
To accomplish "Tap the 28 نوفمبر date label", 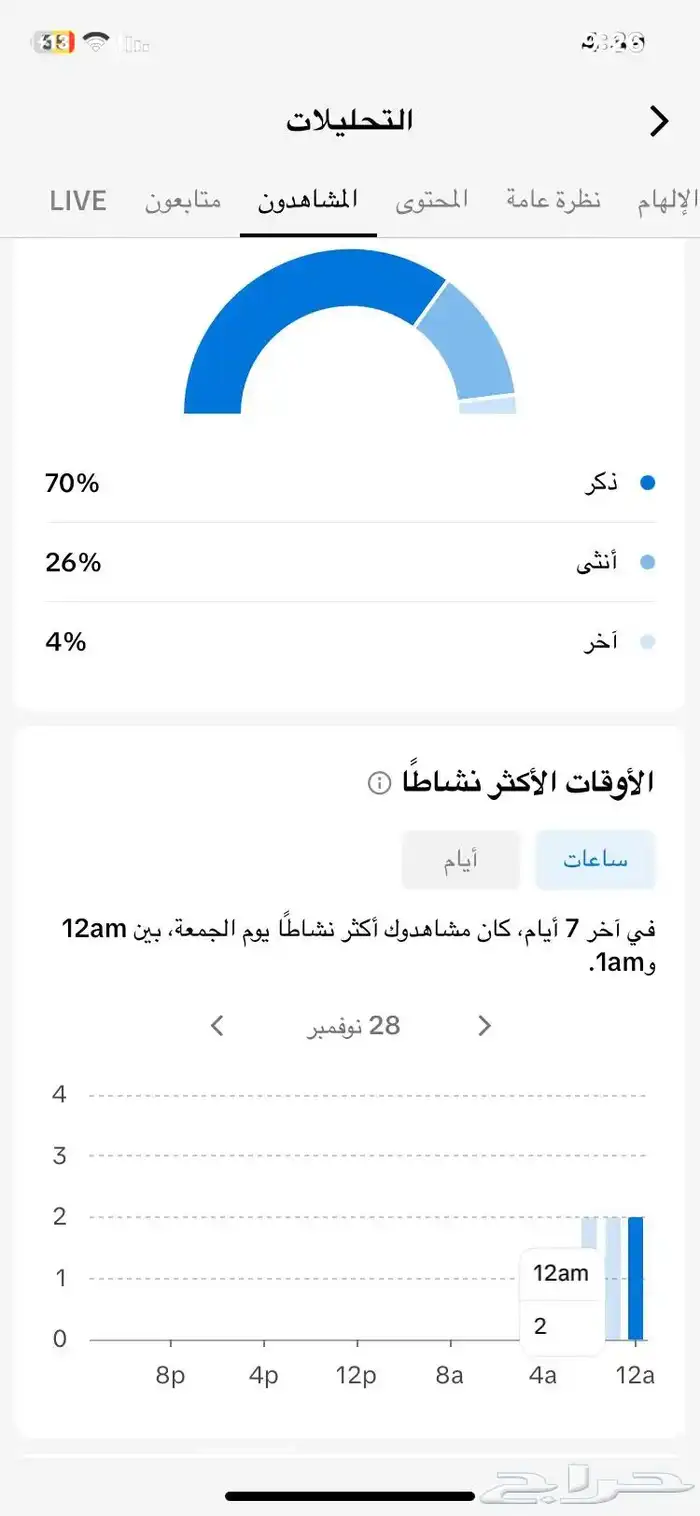I will pos(354,1026).
